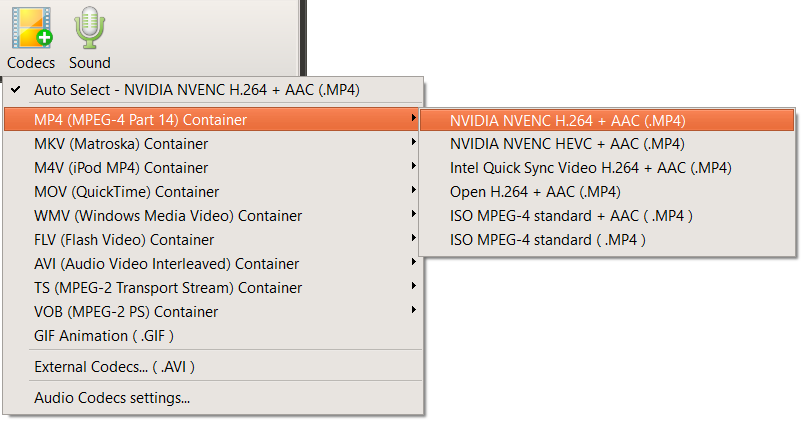Select NVIDIA NVENC H.264 + AAC (.MP4) codec
The height and width of the screenshot is (425, 801).
[x=607, y=121]
